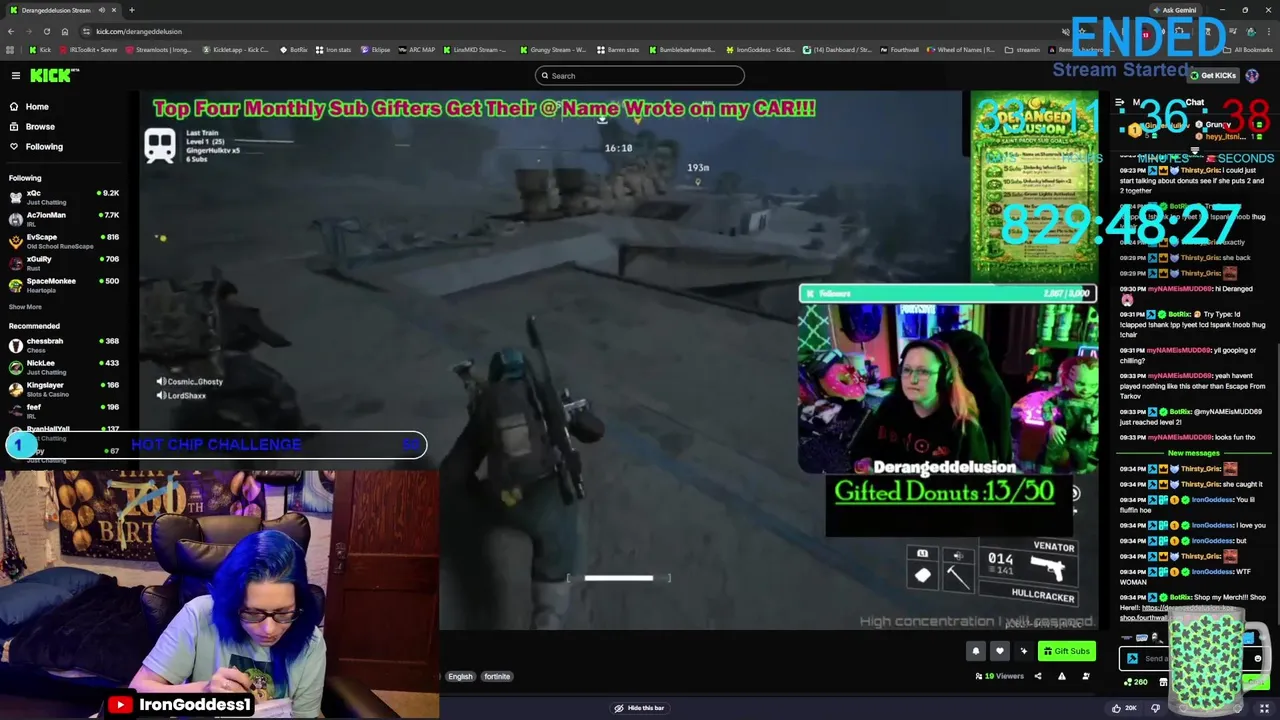Click the report warning triangle icon
The height and width of the screenshot is (720, 1280).
pyautogui.click(x=1061, y=676)
